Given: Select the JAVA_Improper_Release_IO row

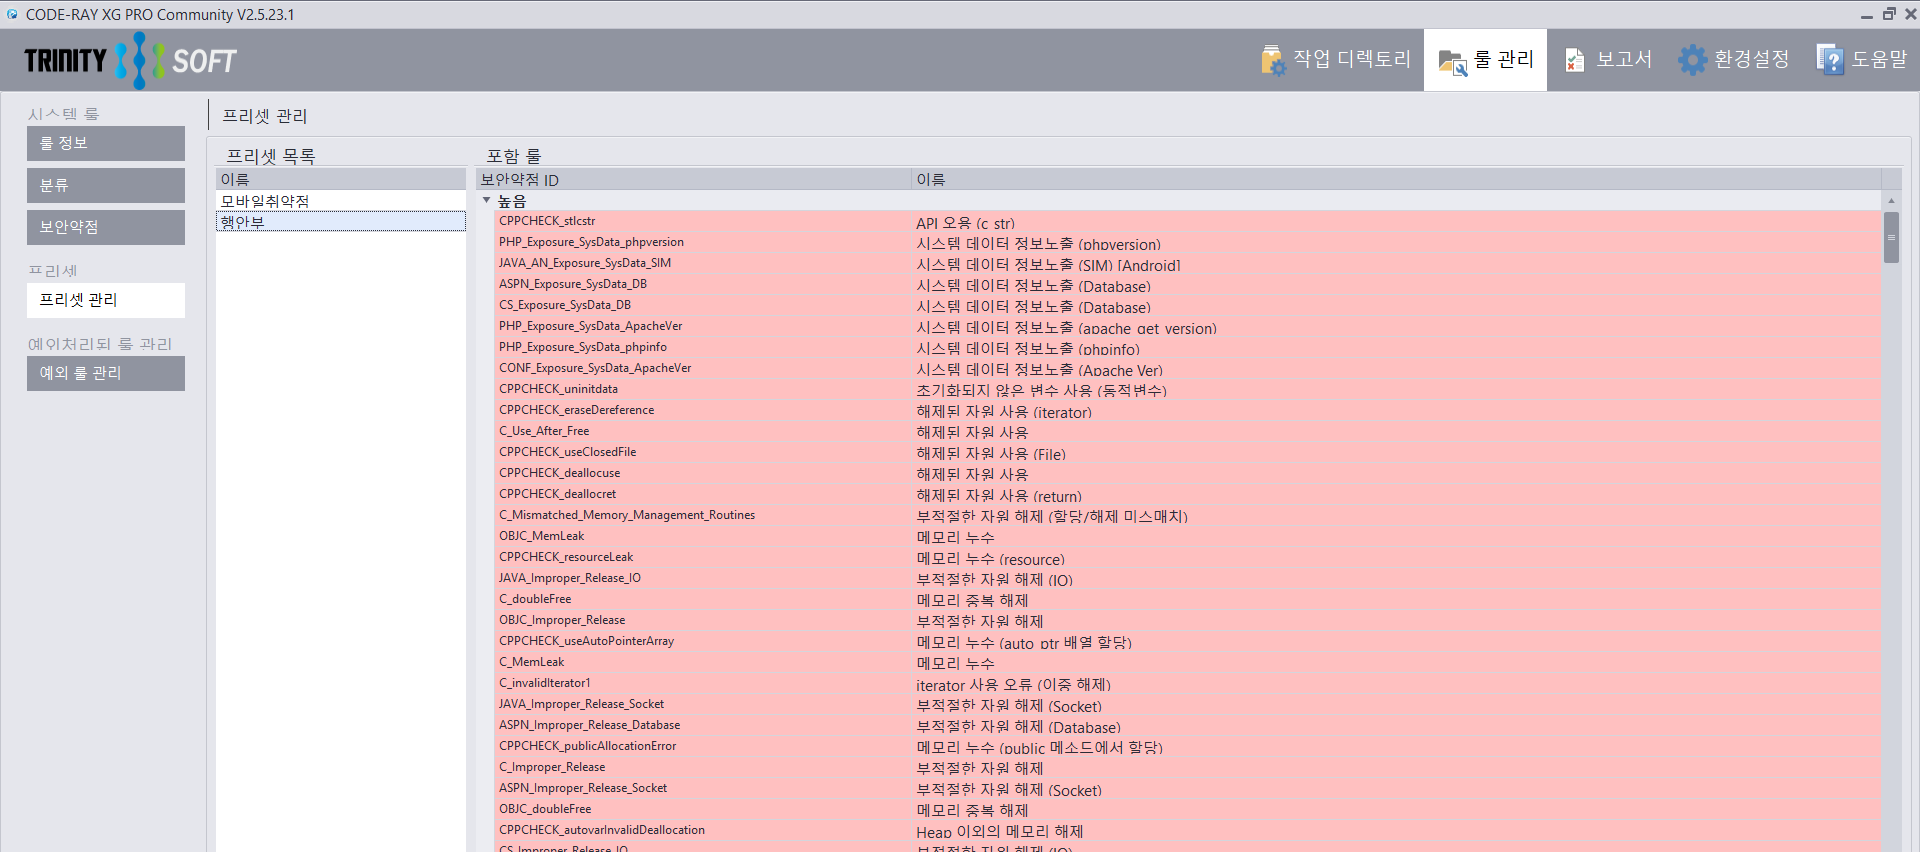Looking at the screenshot, I should [x=1188, y=579].
